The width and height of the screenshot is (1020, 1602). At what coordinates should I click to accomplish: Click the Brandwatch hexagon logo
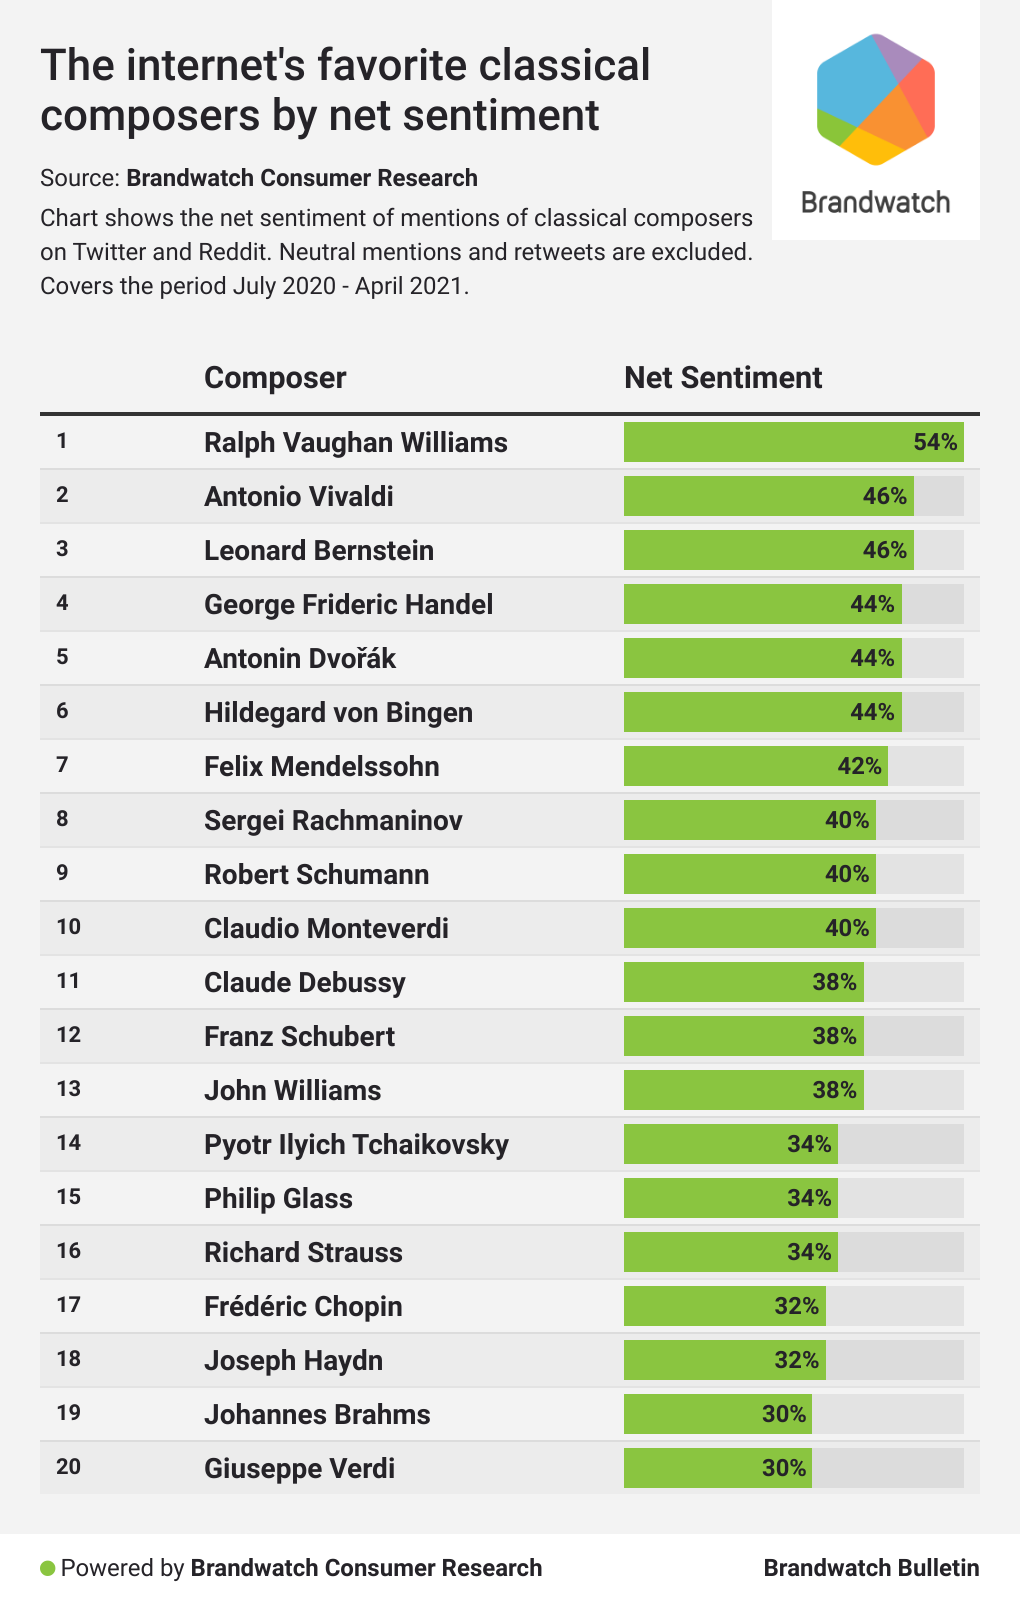click(x=875, y=100)
